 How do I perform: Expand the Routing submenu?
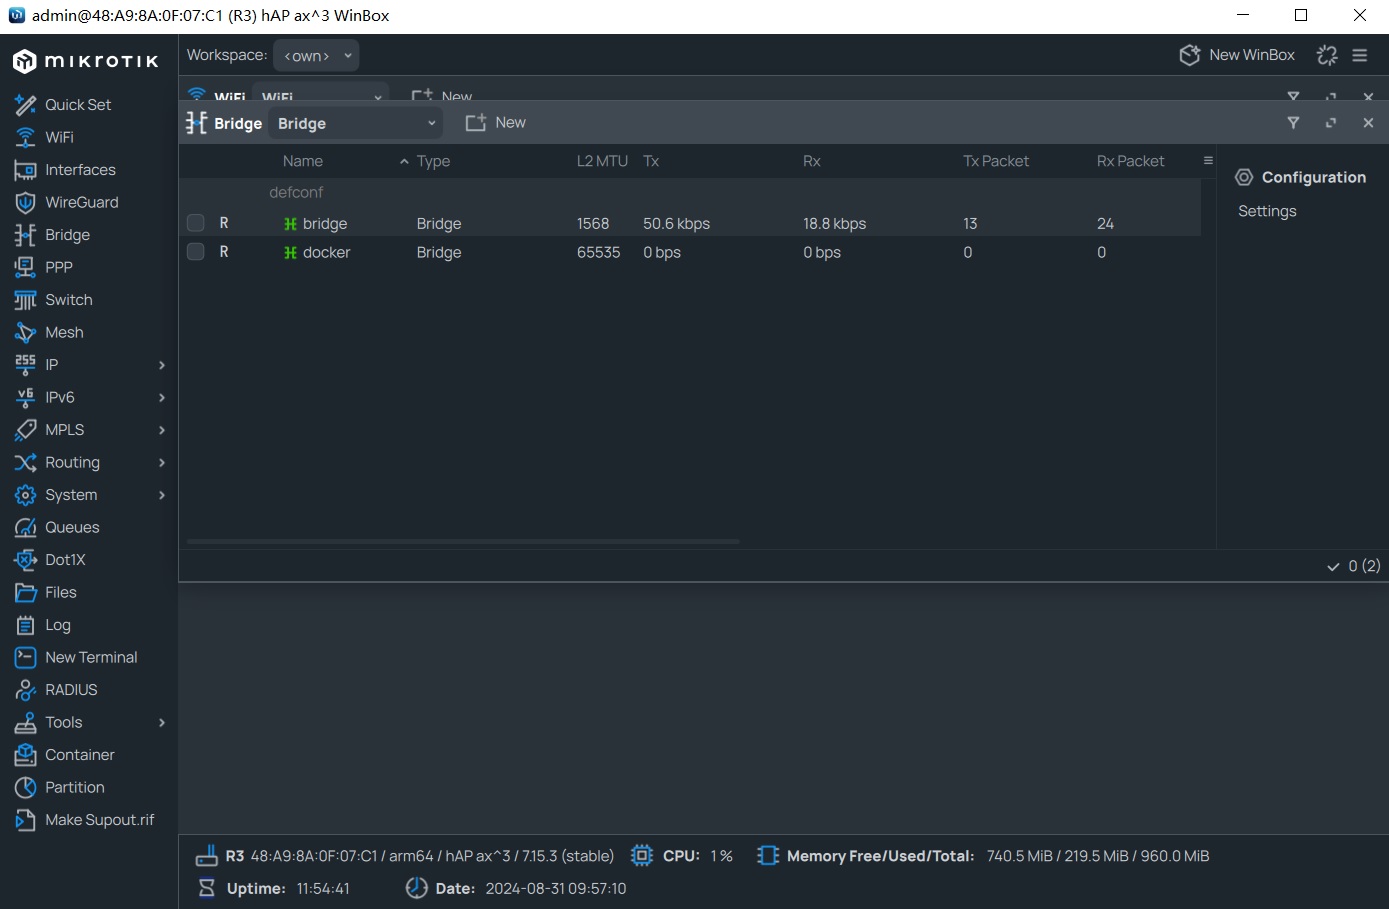(x=161, y=462)
